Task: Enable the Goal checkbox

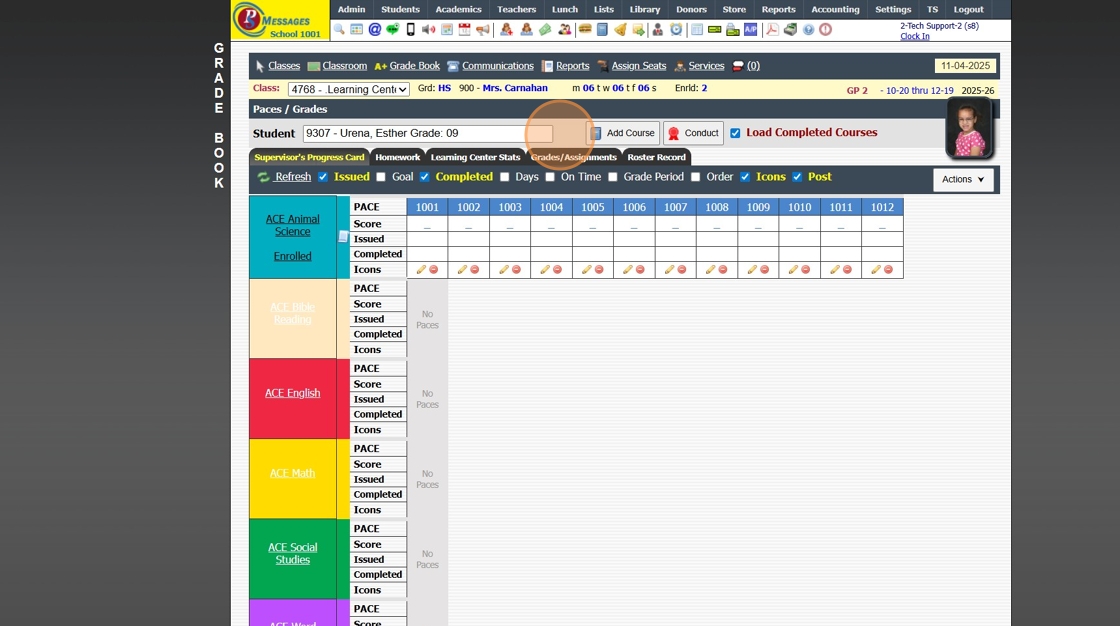Action: [381, 177]
